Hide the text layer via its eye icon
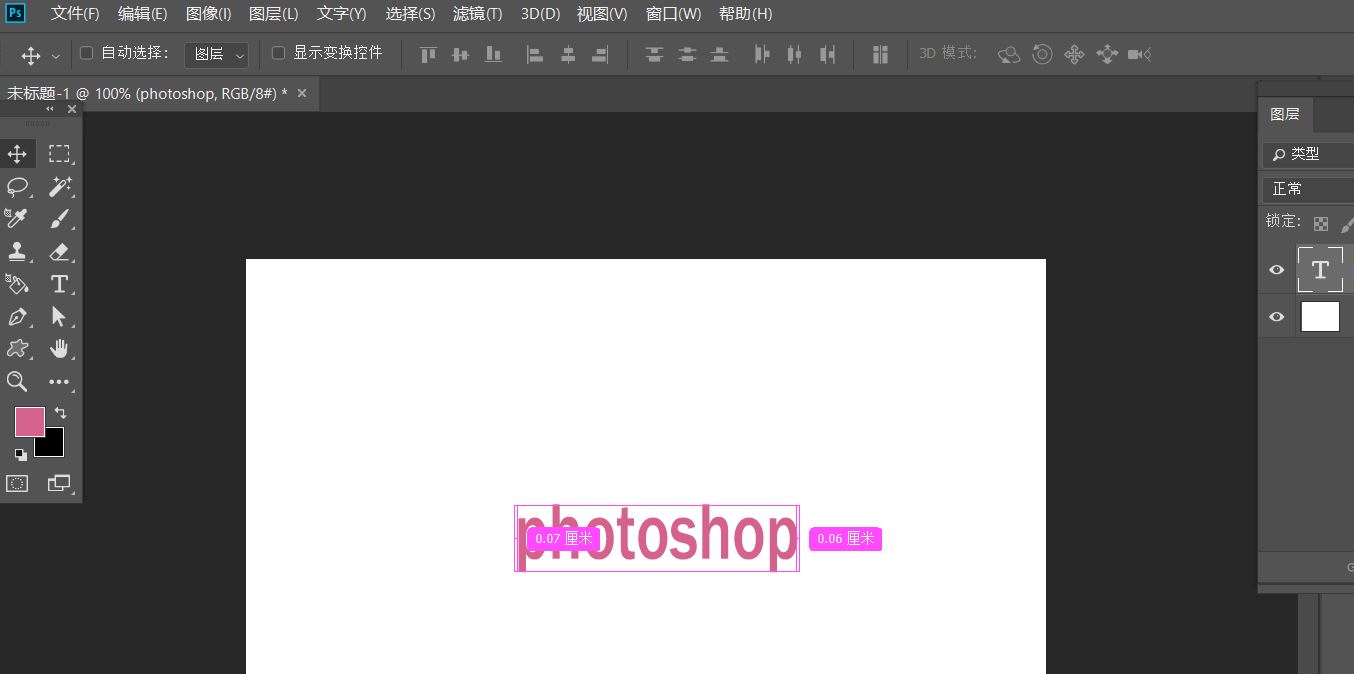 click(1276, 270)
